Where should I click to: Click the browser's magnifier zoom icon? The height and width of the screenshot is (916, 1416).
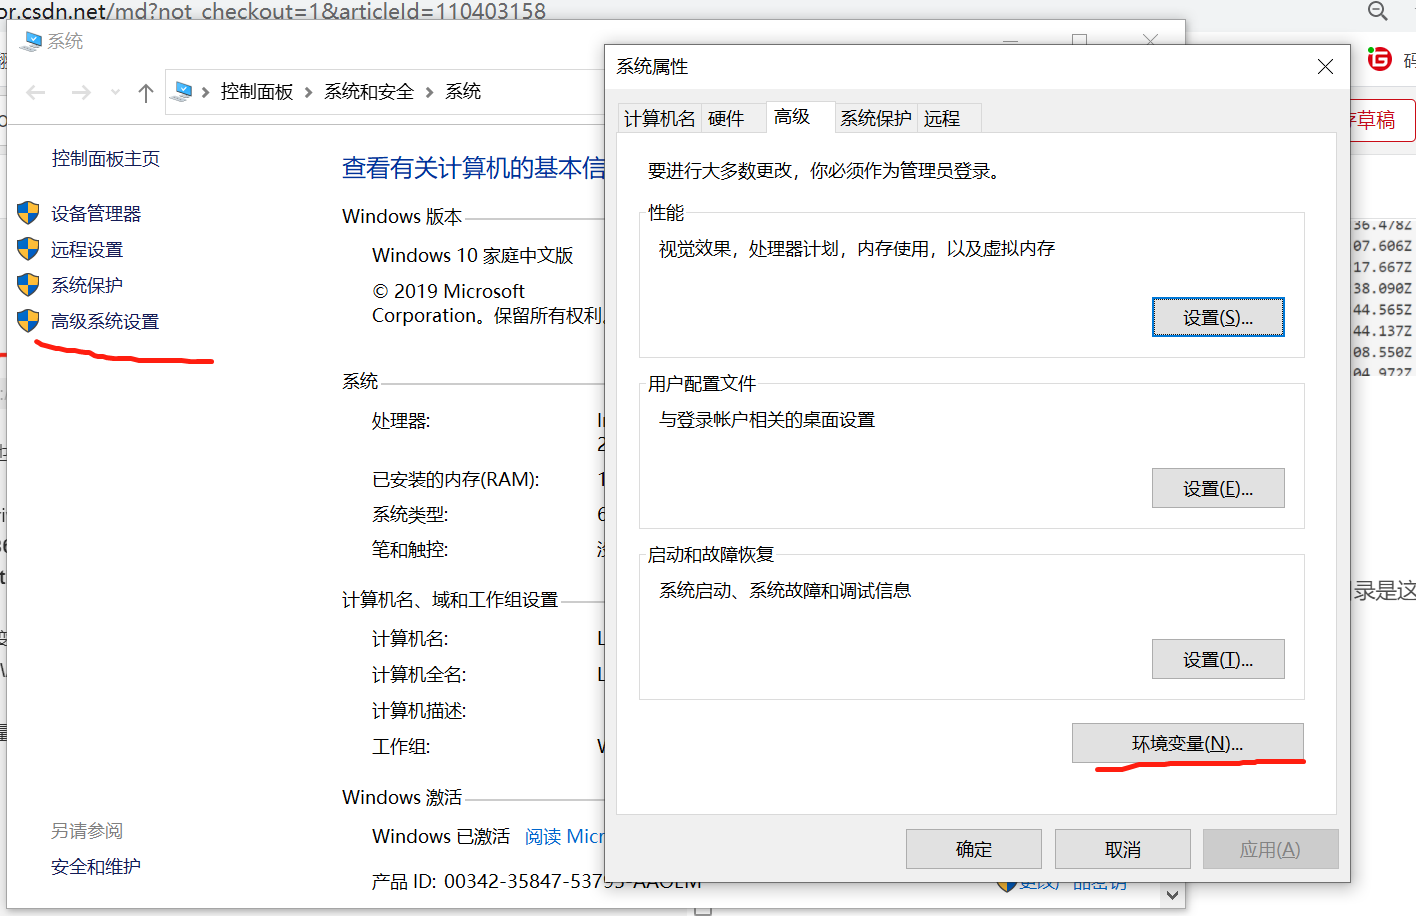click(x=1378, y=11)
